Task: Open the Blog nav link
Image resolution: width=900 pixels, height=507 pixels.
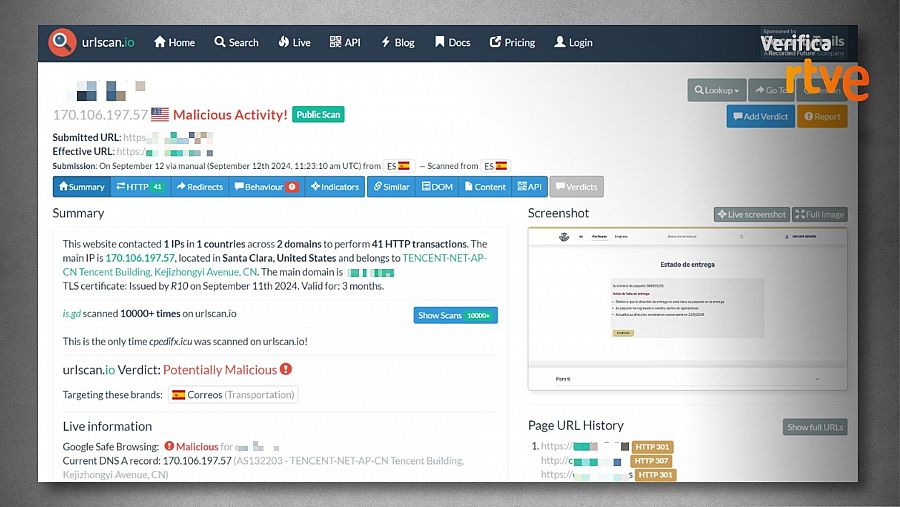Action: point(398,42)
